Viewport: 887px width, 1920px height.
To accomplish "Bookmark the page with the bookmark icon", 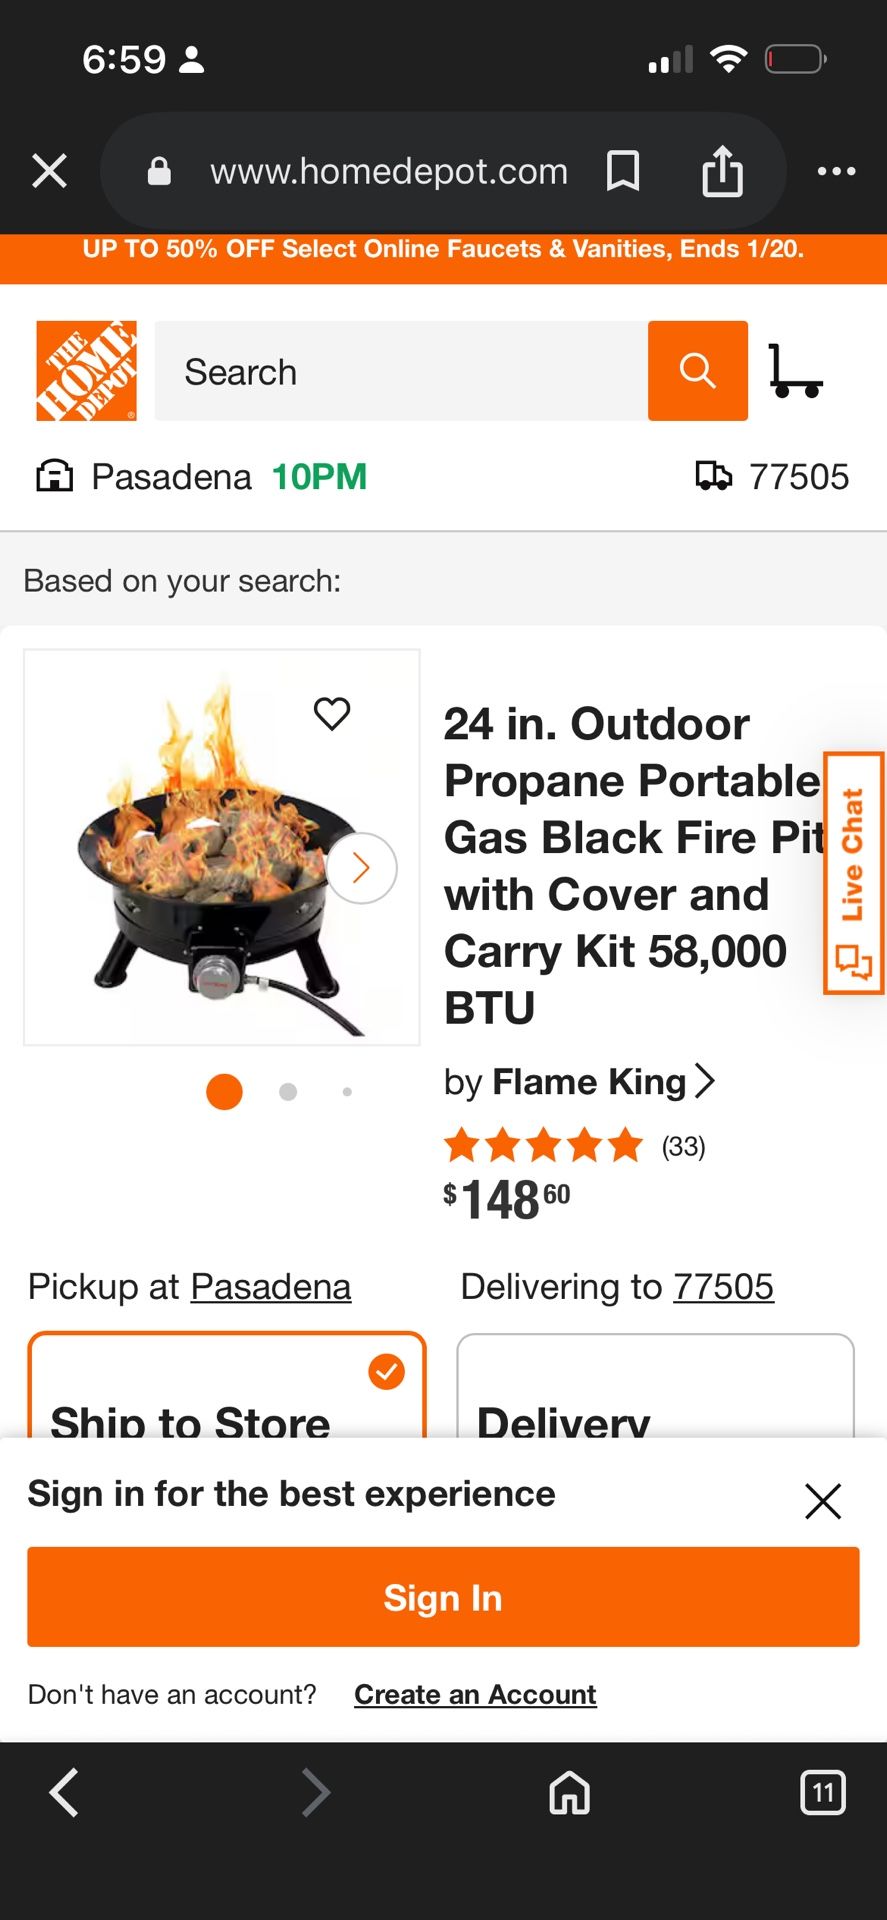I will click(x=622, y=171).
